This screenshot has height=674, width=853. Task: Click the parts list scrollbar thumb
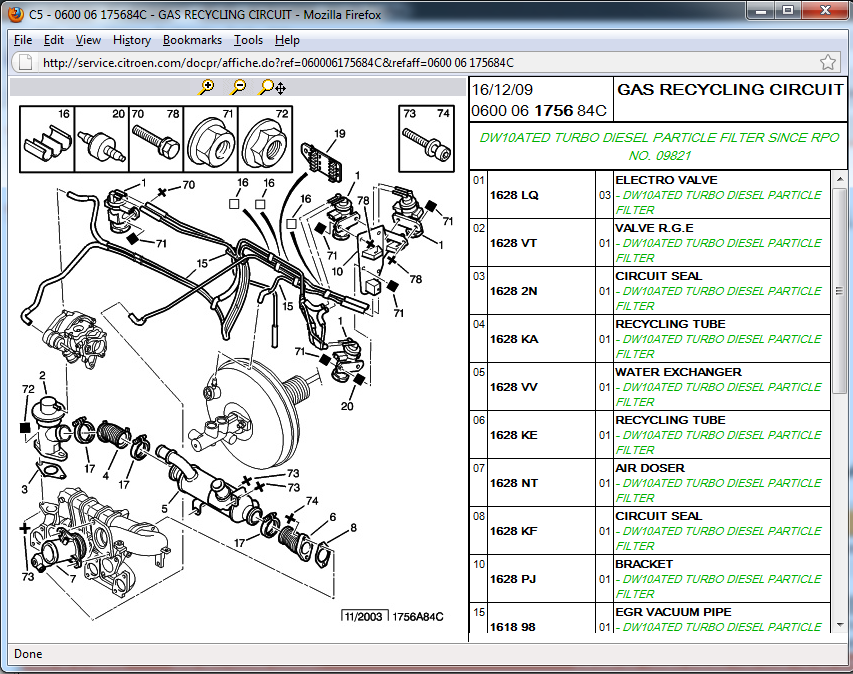click(839, 290)
